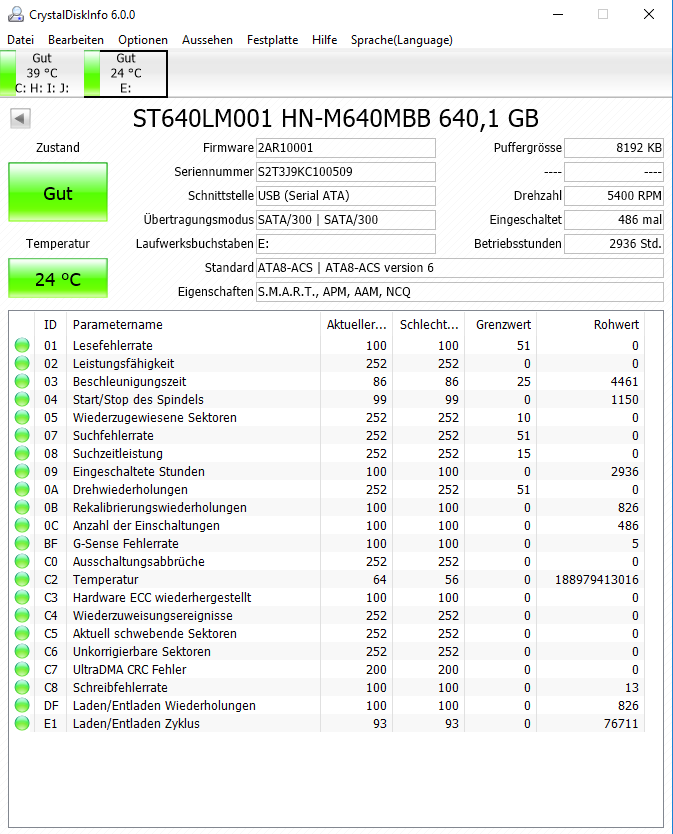Click status dot for Wiederzuweisungsereignisse row
Viewport: 673px width, 834px height.
tap(22, 615)
